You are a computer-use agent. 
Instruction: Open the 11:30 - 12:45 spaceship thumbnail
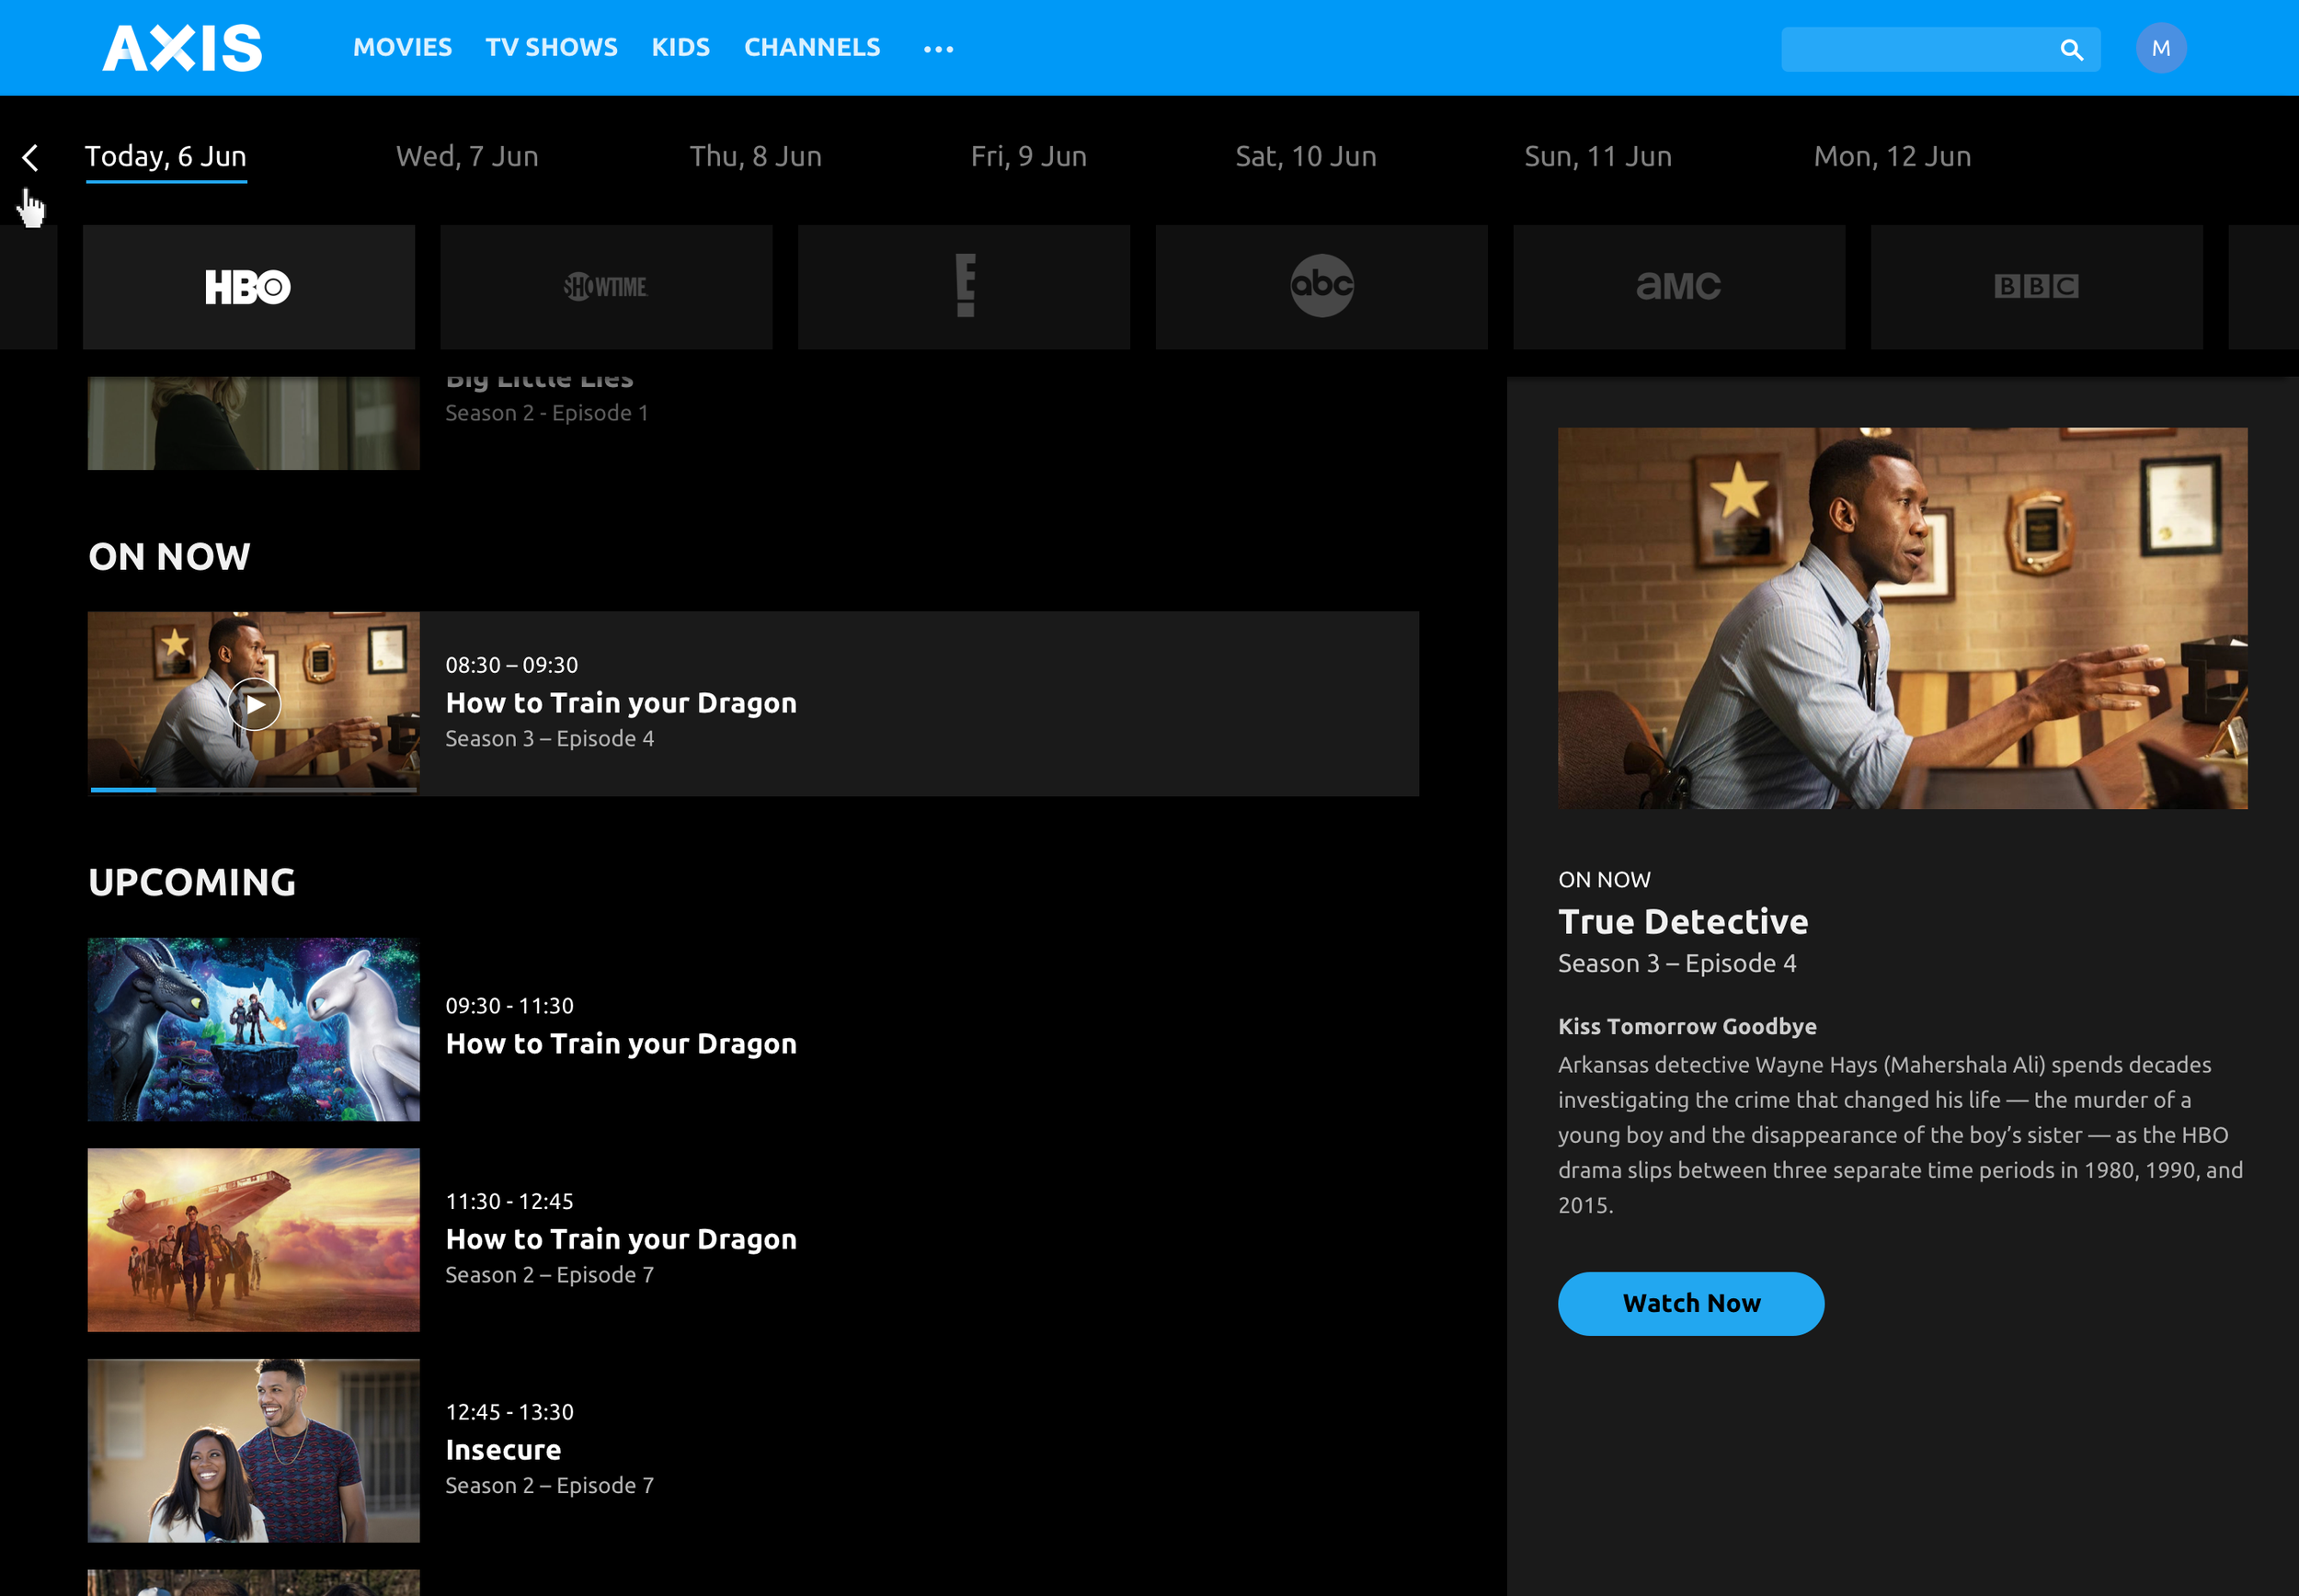tap(254, 1240)
